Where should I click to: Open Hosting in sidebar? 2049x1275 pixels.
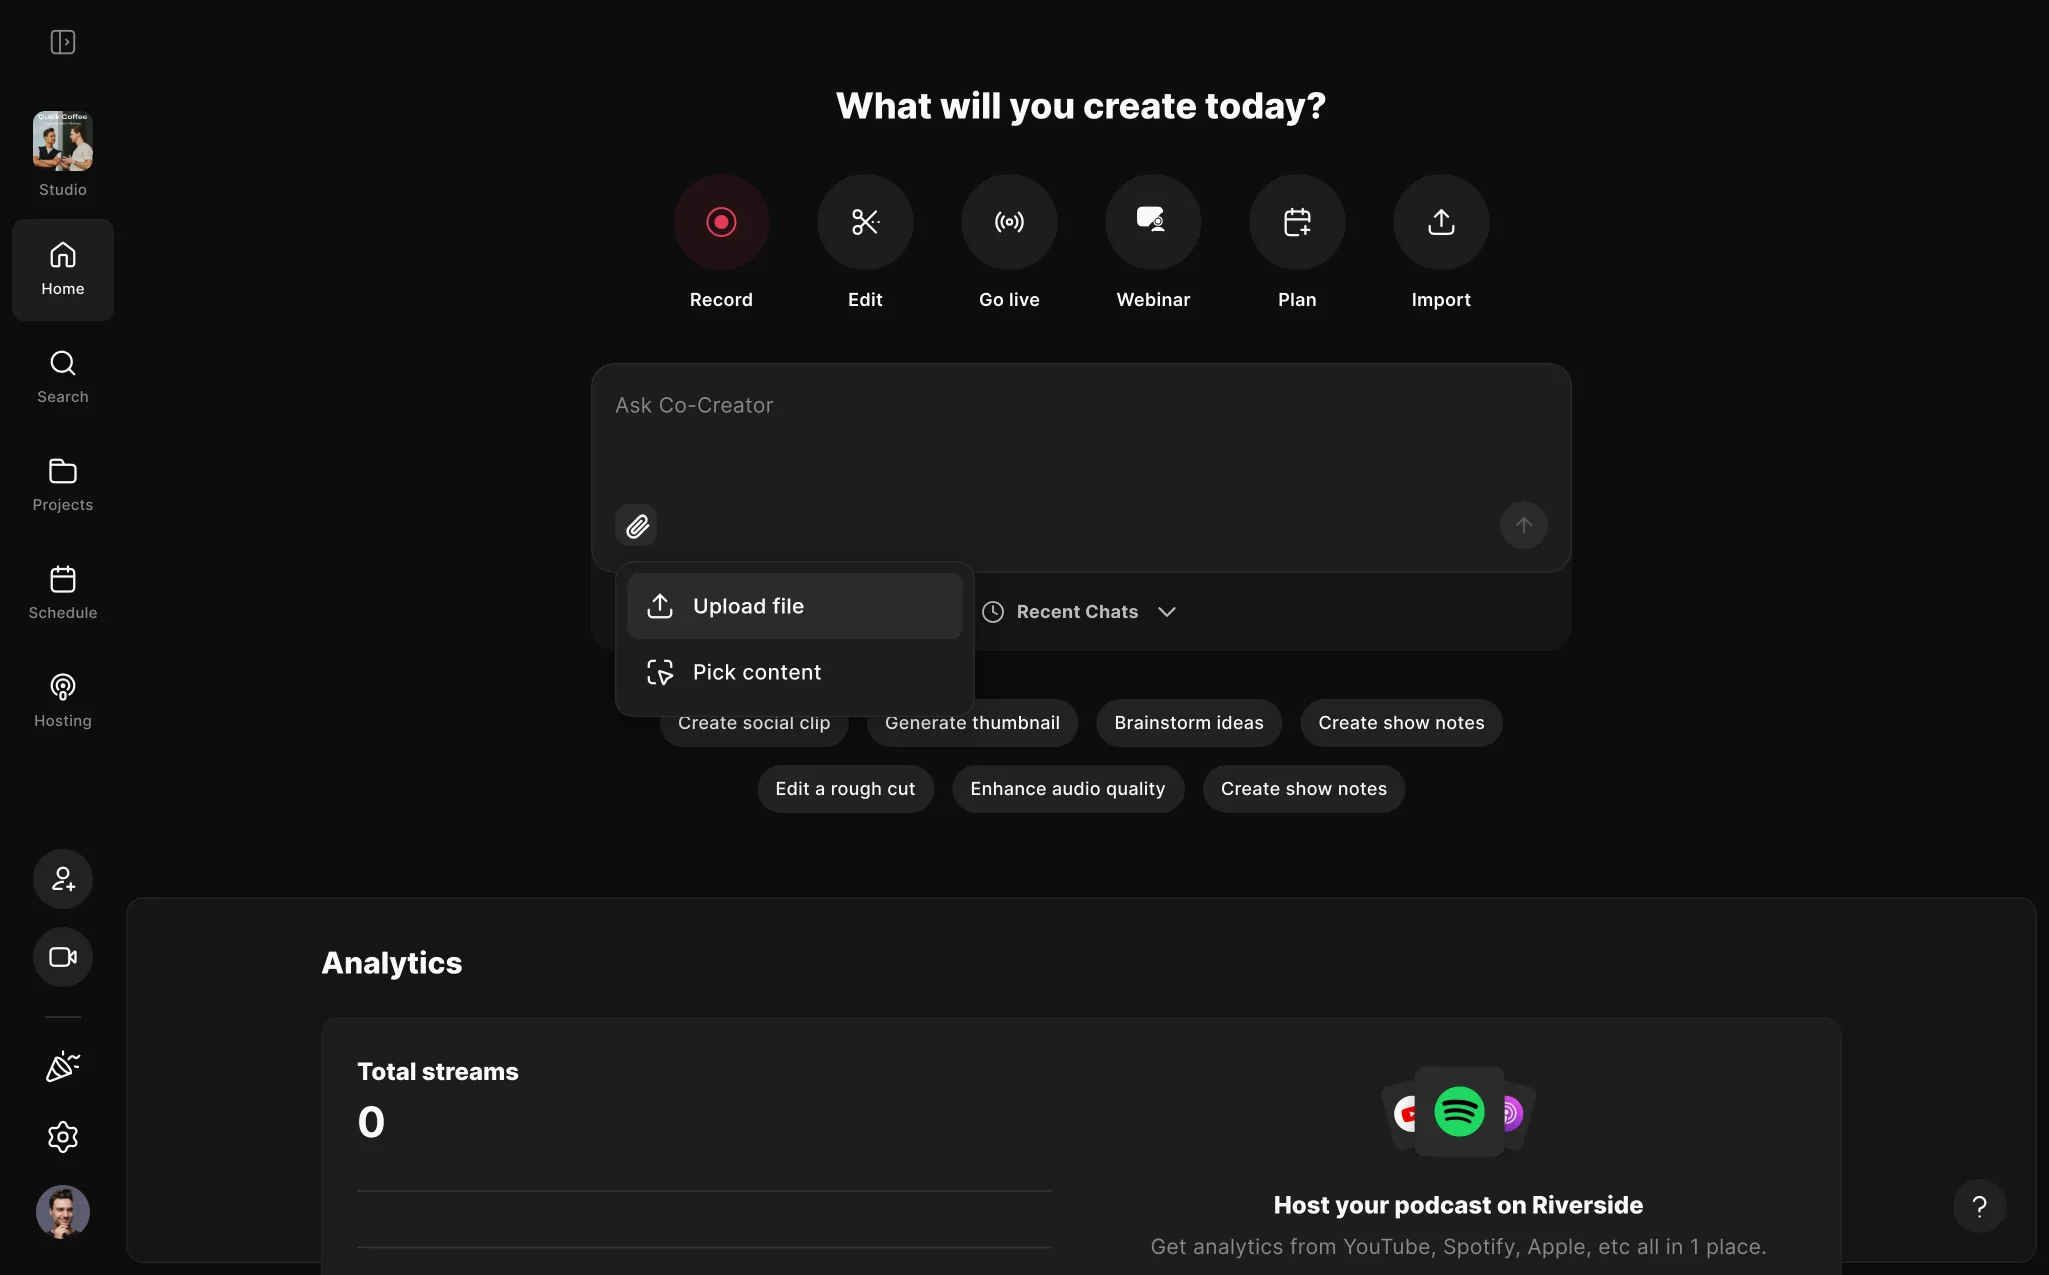click(63, 701)
